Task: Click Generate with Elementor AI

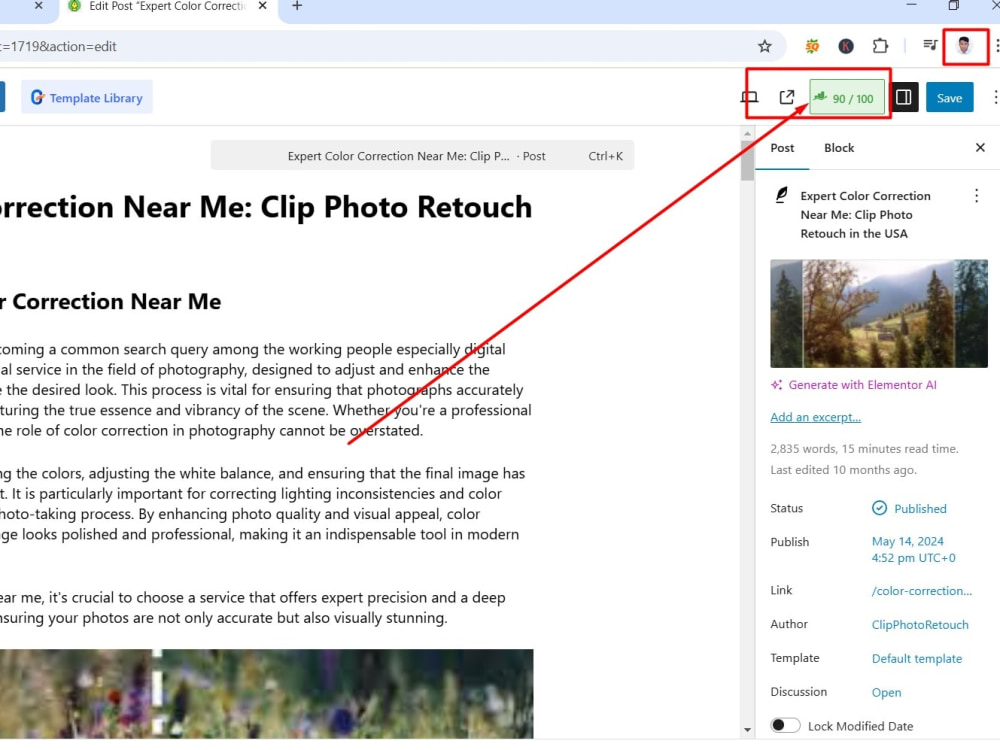Action: pyautogui.click(x=853, y=385)
